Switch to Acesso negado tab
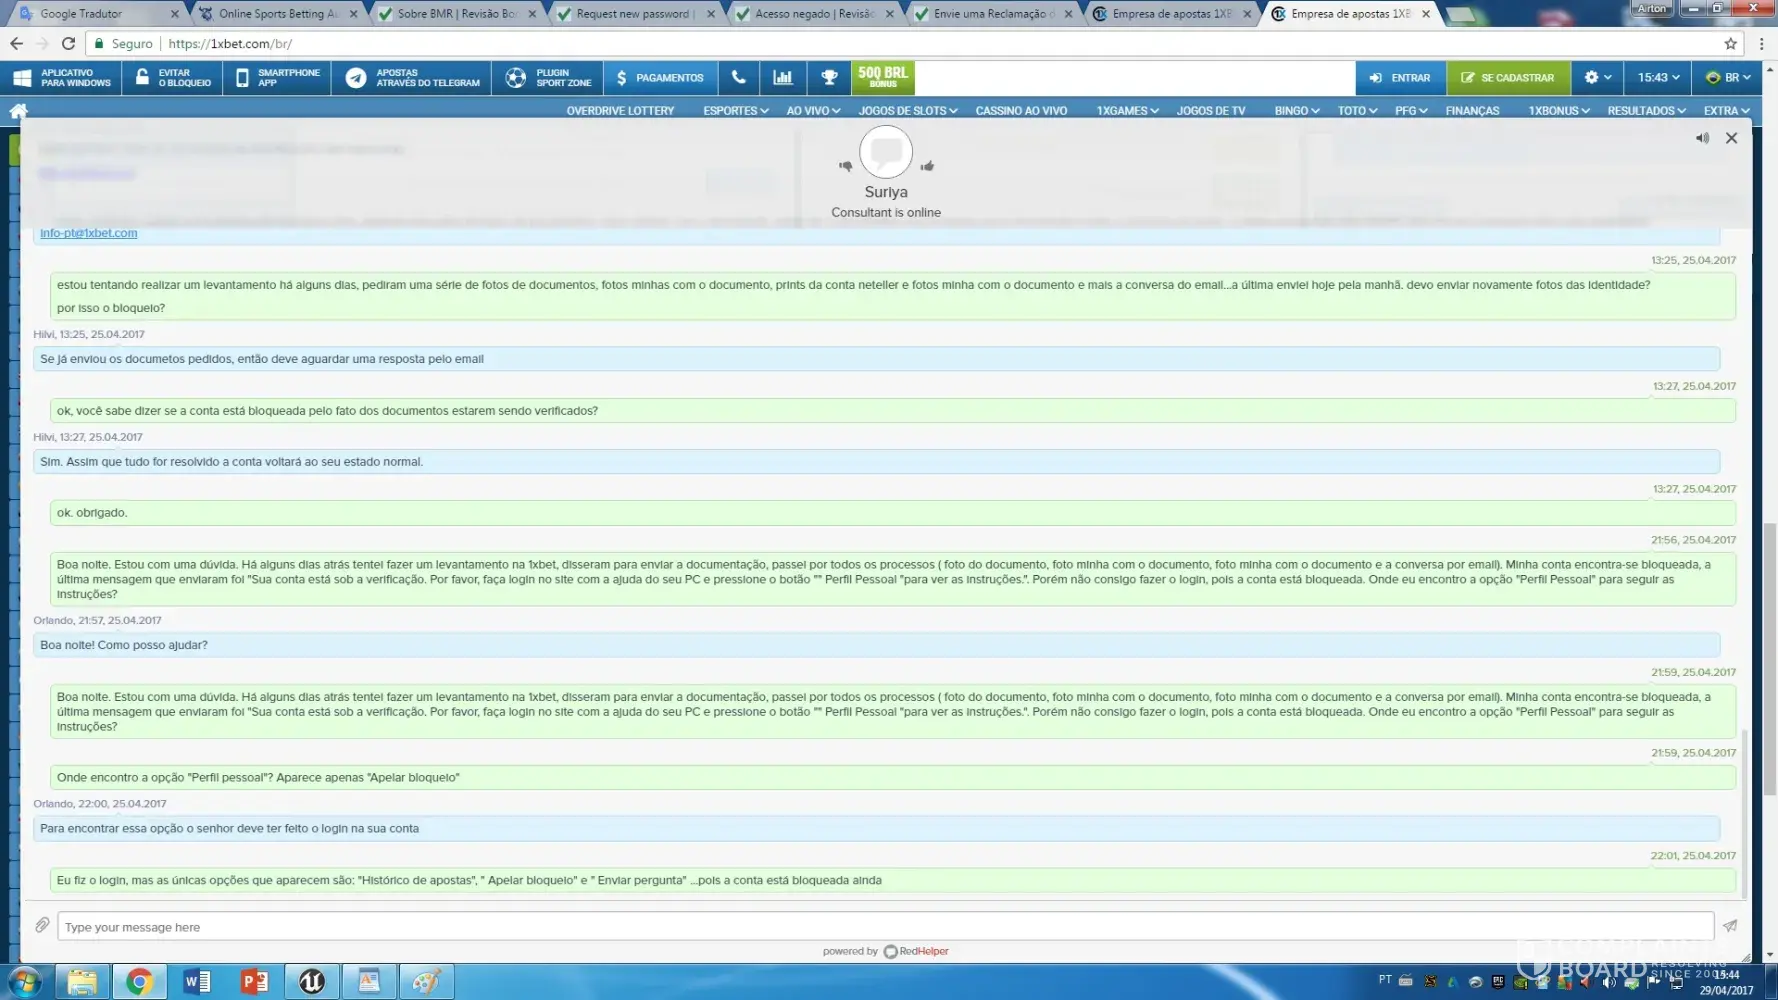 pyautogui.click(x=813, y=14)
